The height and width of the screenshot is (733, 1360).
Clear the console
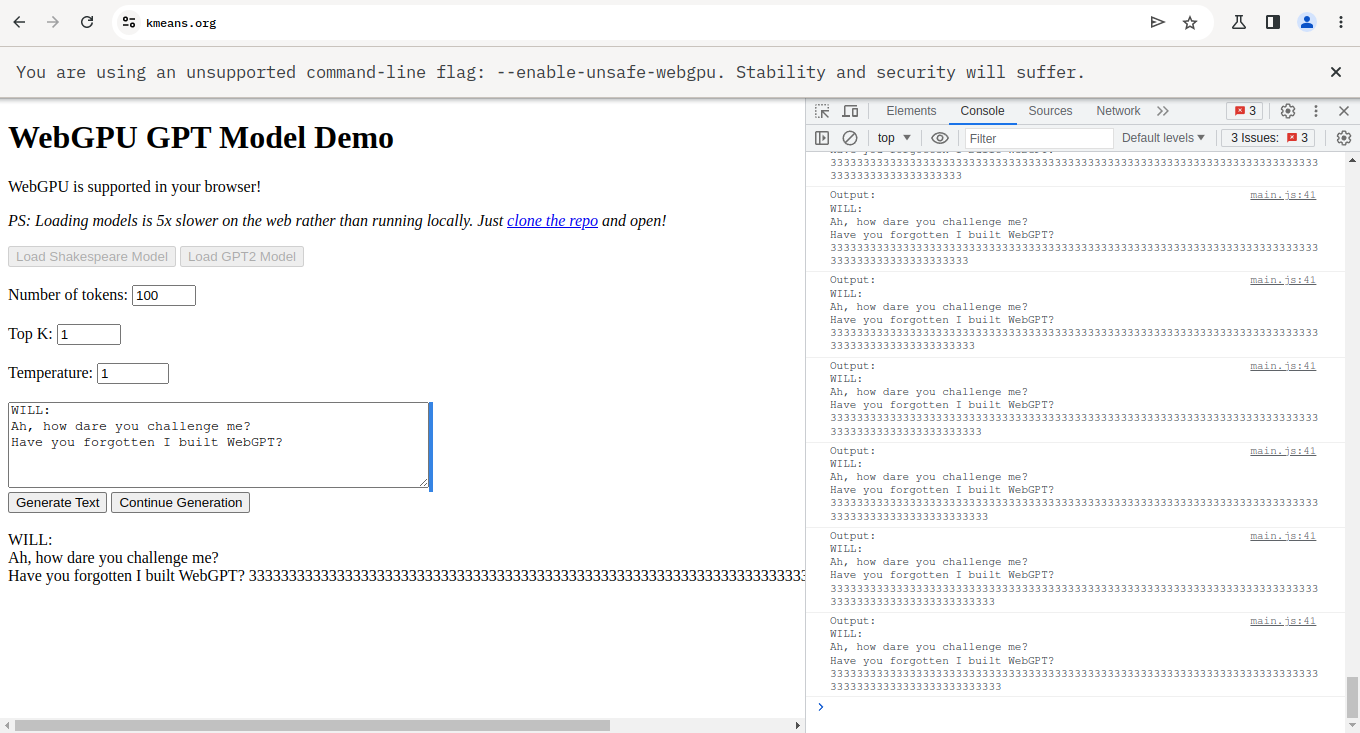850,138
